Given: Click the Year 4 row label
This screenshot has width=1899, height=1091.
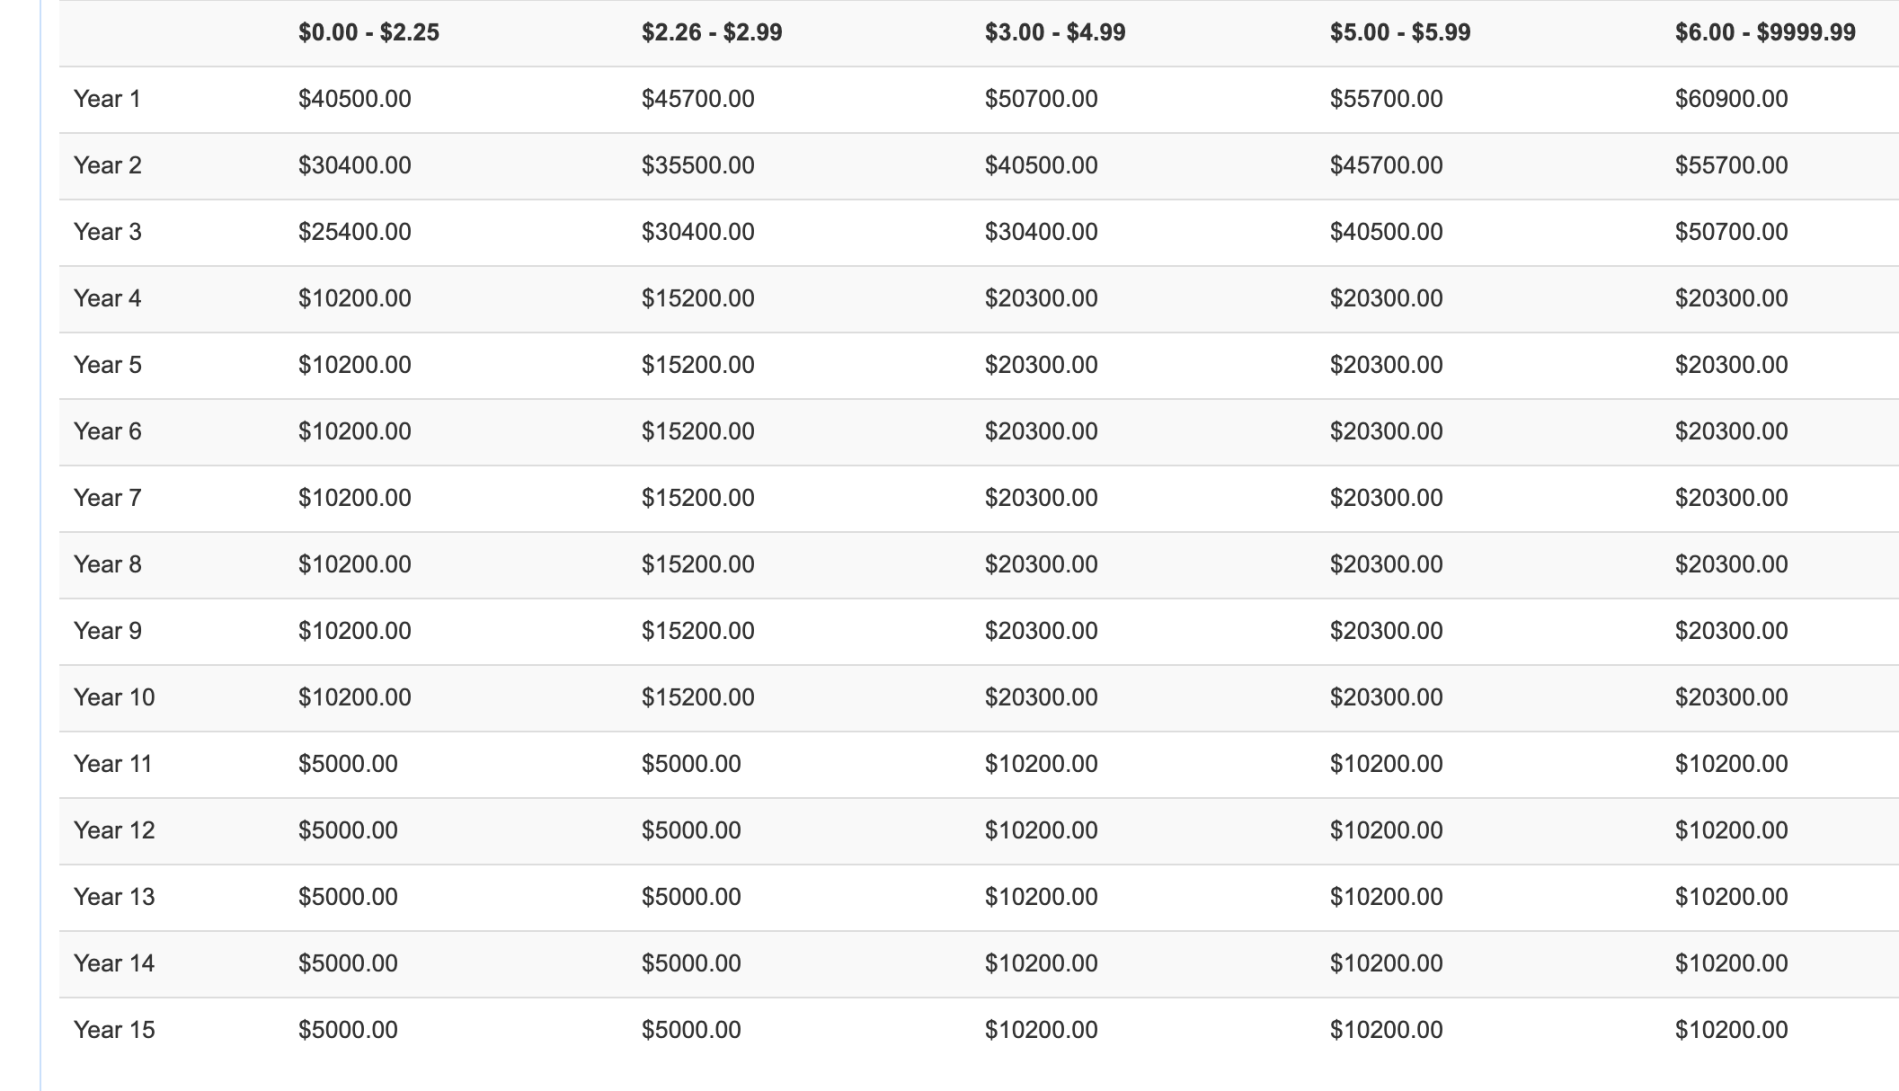Looking at the screenshot, I should [107, 298].
